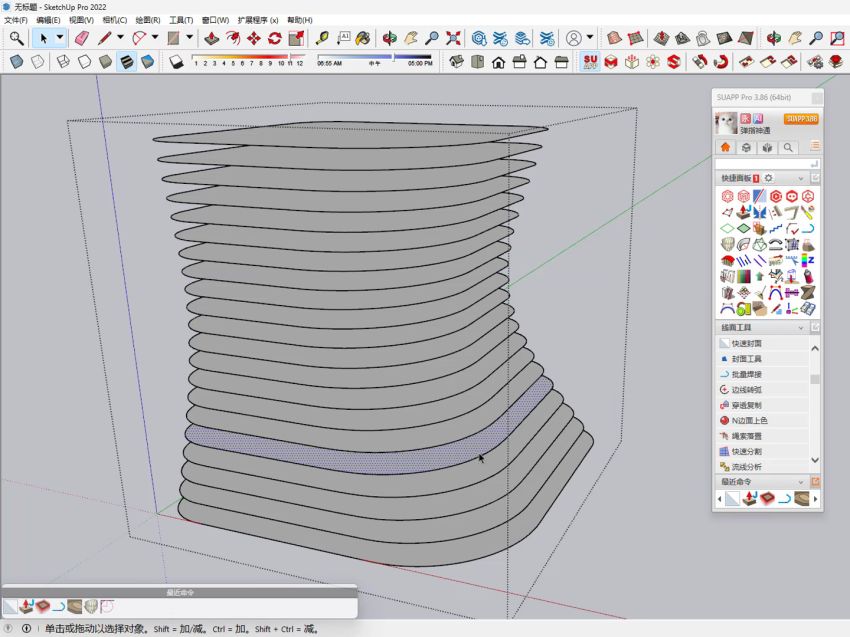This screenshot has height=637, width=850.
Task: Select the Offset tool
Action: click(233, 38)
